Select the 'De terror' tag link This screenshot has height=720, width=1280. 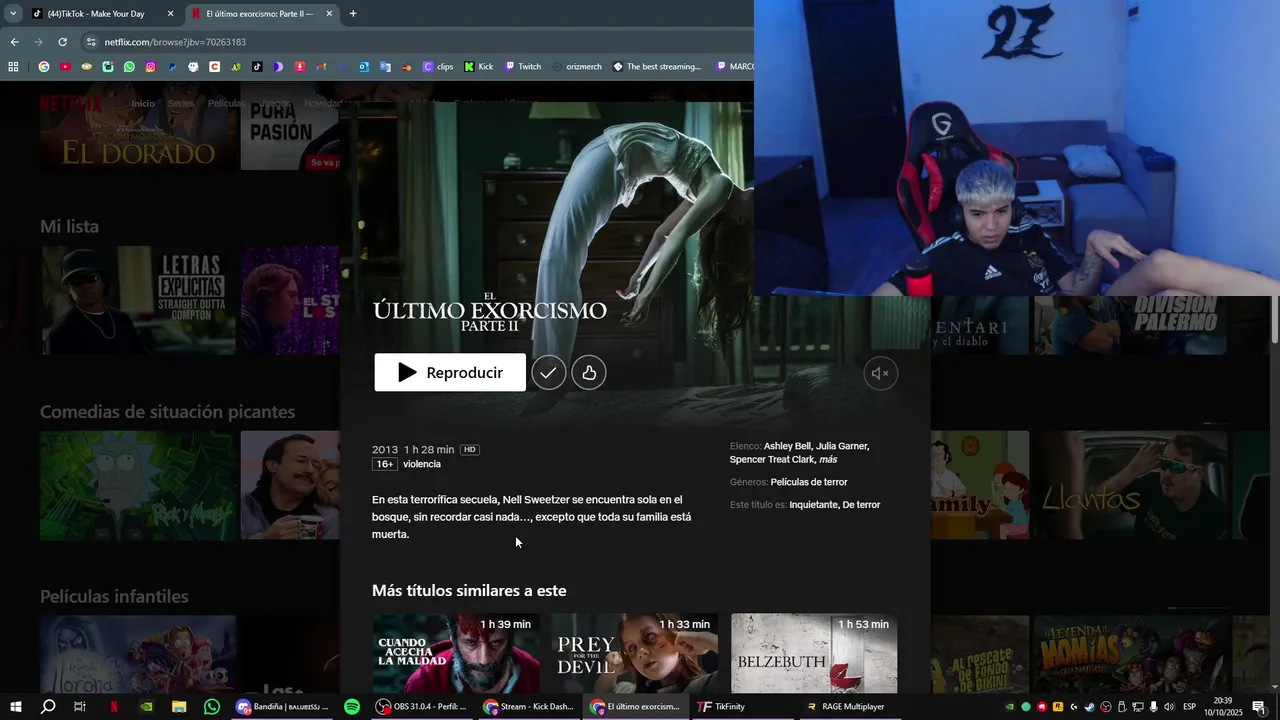pyautogui.click(x=861, y=505)
